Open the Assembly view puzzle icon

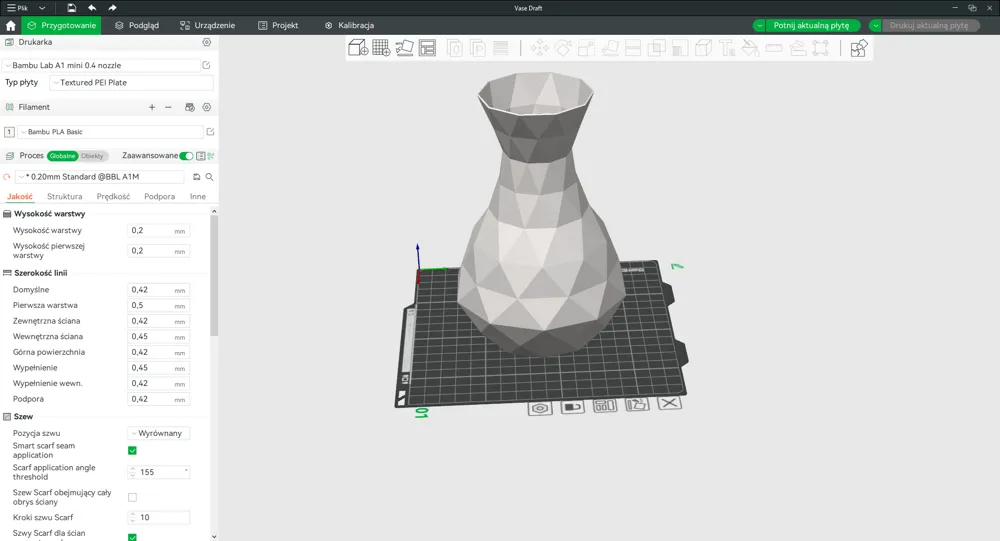[x=858, y=48]
